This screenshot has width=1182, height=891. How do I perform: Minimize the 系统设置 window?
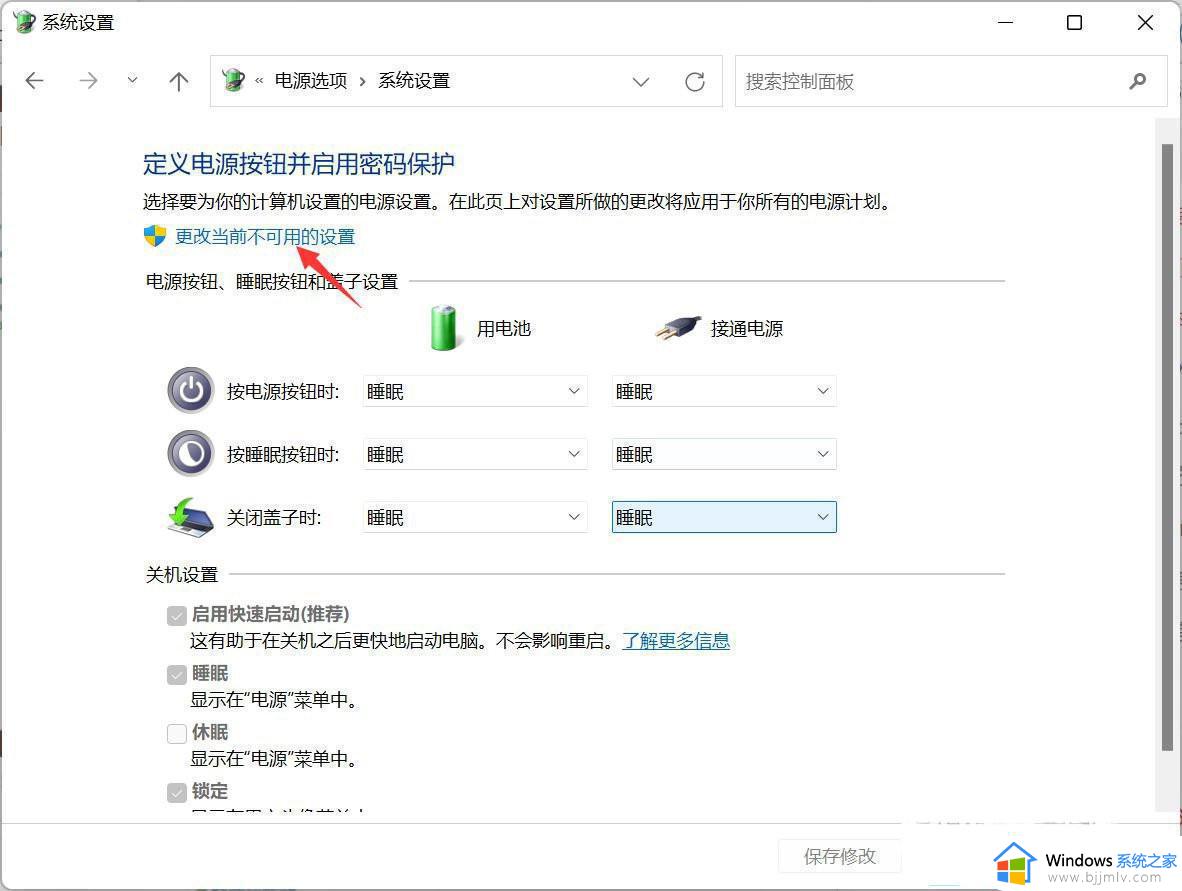tap(1006, 23)
